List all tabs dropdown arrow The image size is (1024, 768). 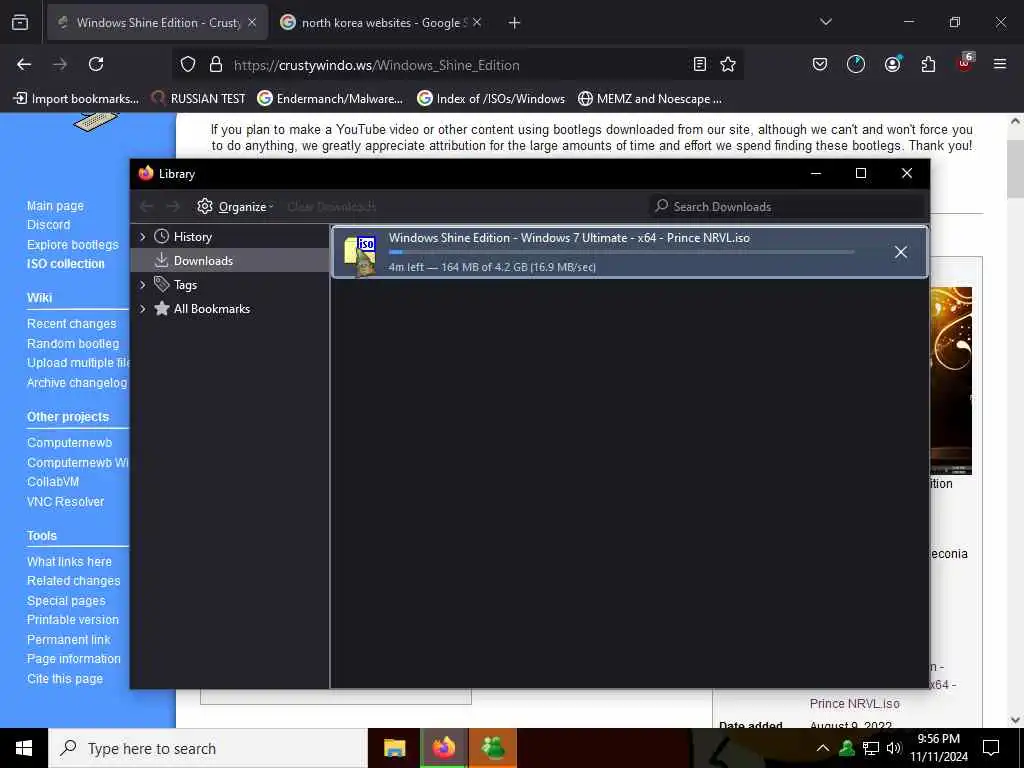click(825, 22)
